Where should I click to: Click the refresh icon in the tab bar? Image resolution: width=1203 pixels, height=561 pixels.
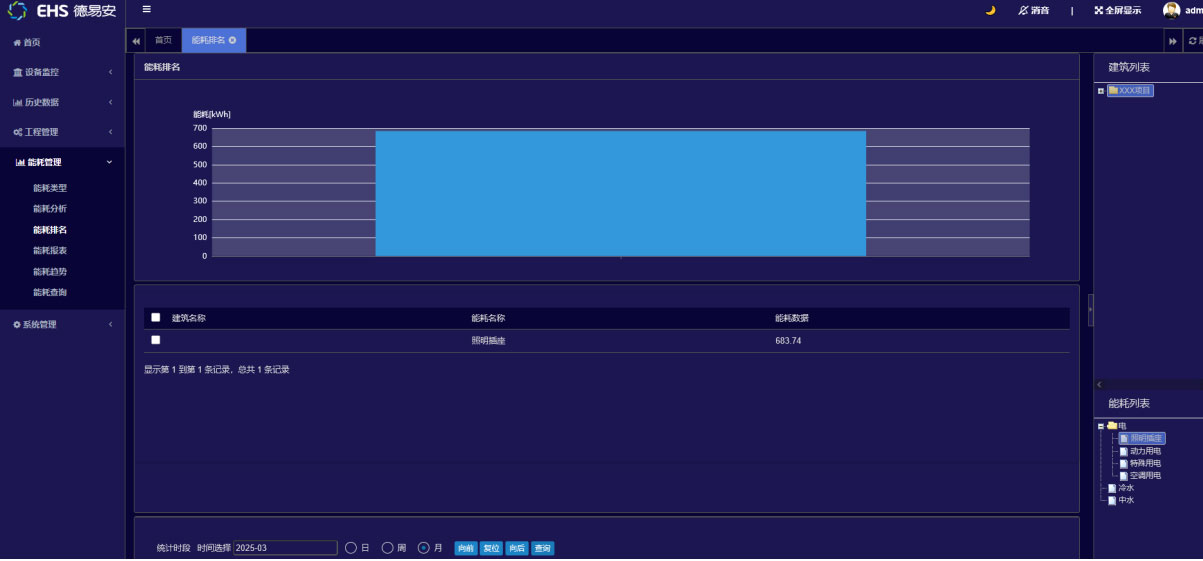pyautogui.click(x=1192, y=41)
